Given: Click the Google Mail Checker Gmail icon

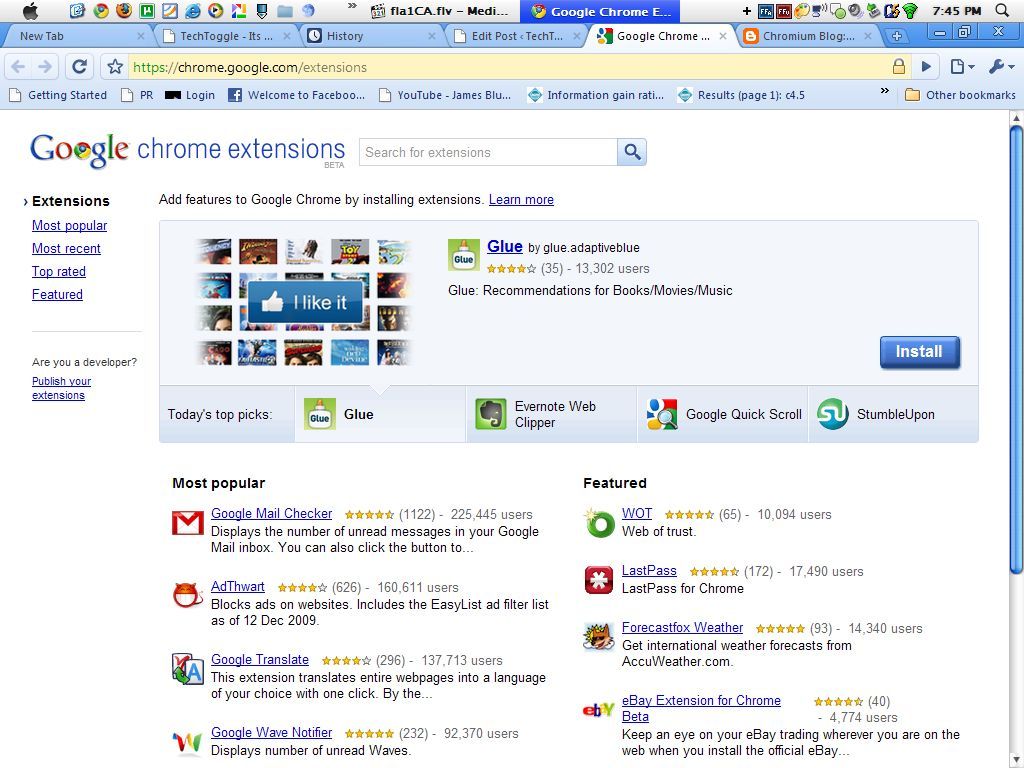Looking at the screenshot, I should (188, 523).
